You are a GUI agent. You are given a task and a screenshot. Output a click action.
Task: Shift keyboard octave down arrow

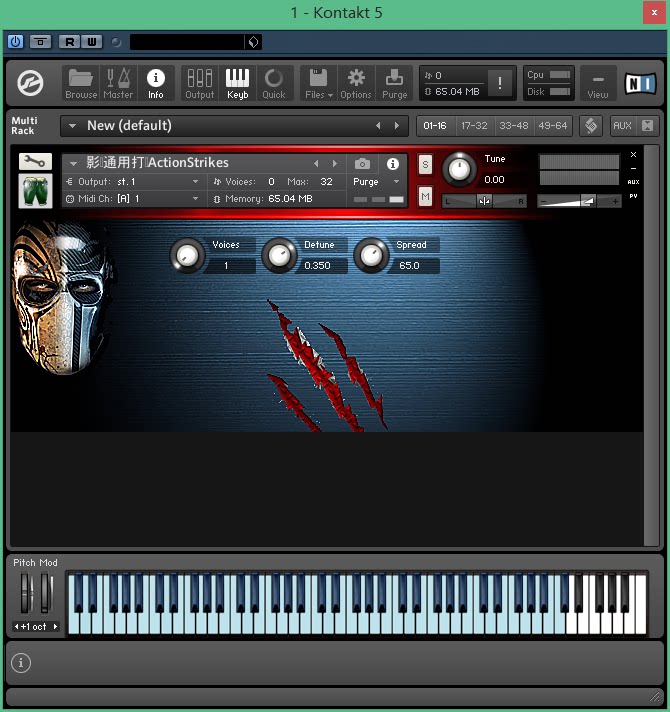coord(16,627)
